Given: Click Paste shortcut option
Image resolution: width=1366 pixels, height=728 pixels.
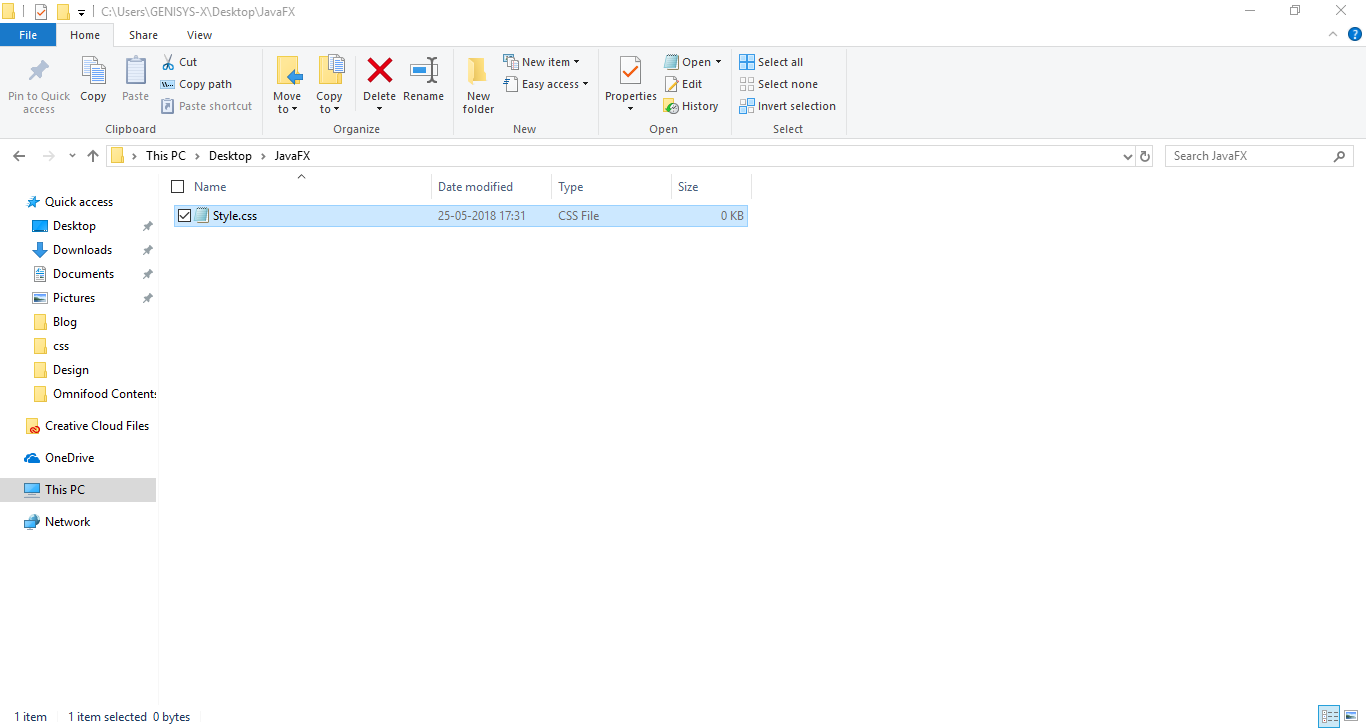Looking at the screenshot, I should [206, 106].
